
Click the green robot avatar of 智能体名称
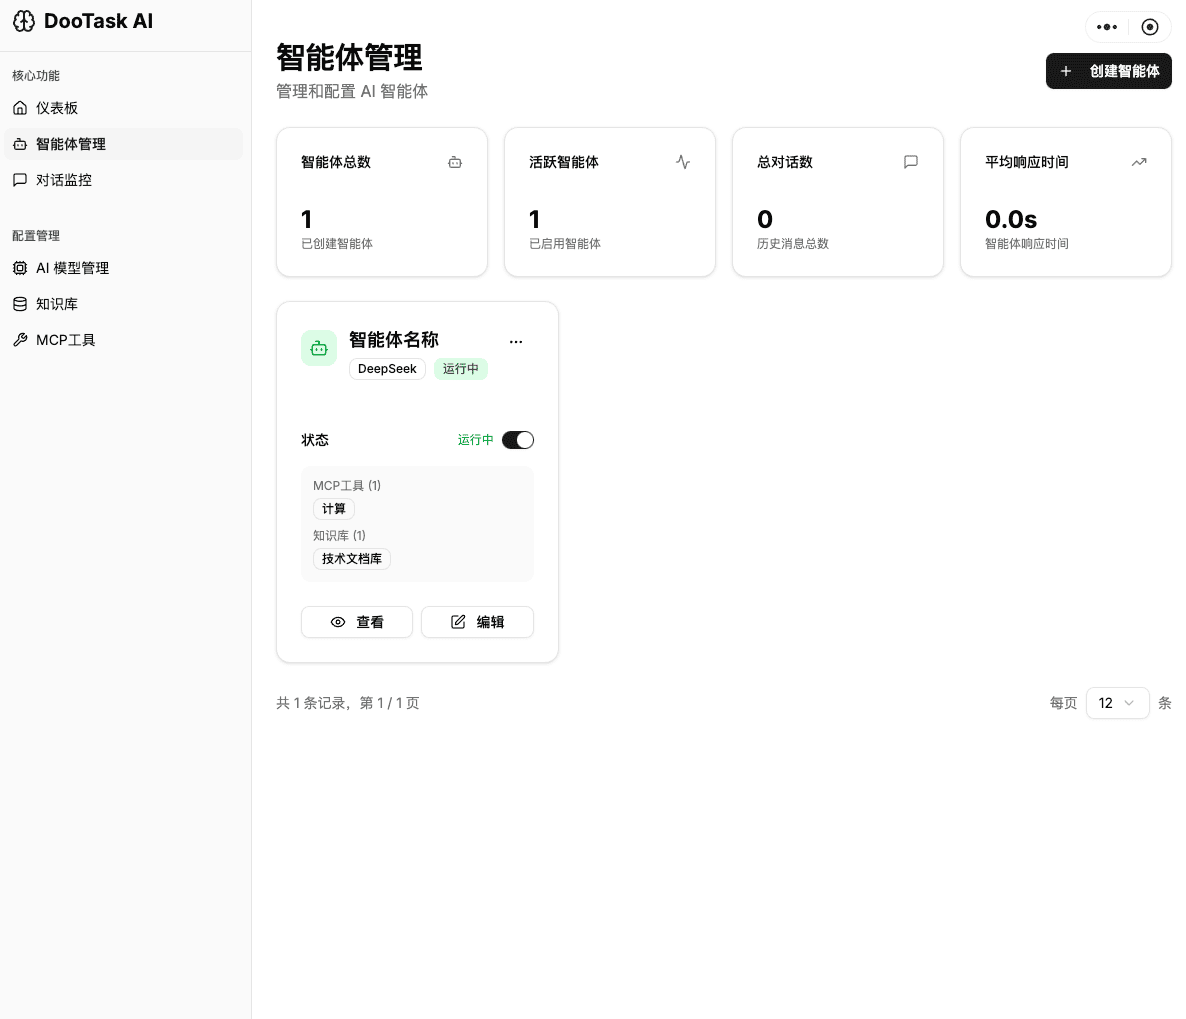coord(319,348)
